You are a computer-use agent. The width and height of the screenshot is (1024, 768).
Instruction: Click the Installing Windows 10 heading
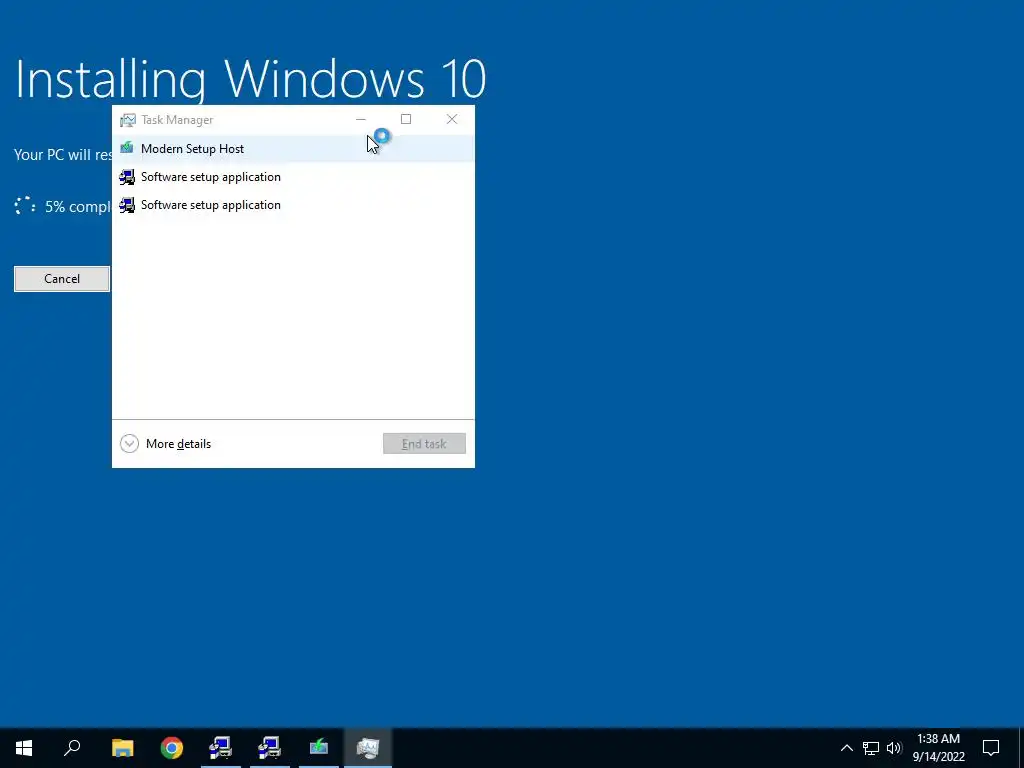coord(250,80)
